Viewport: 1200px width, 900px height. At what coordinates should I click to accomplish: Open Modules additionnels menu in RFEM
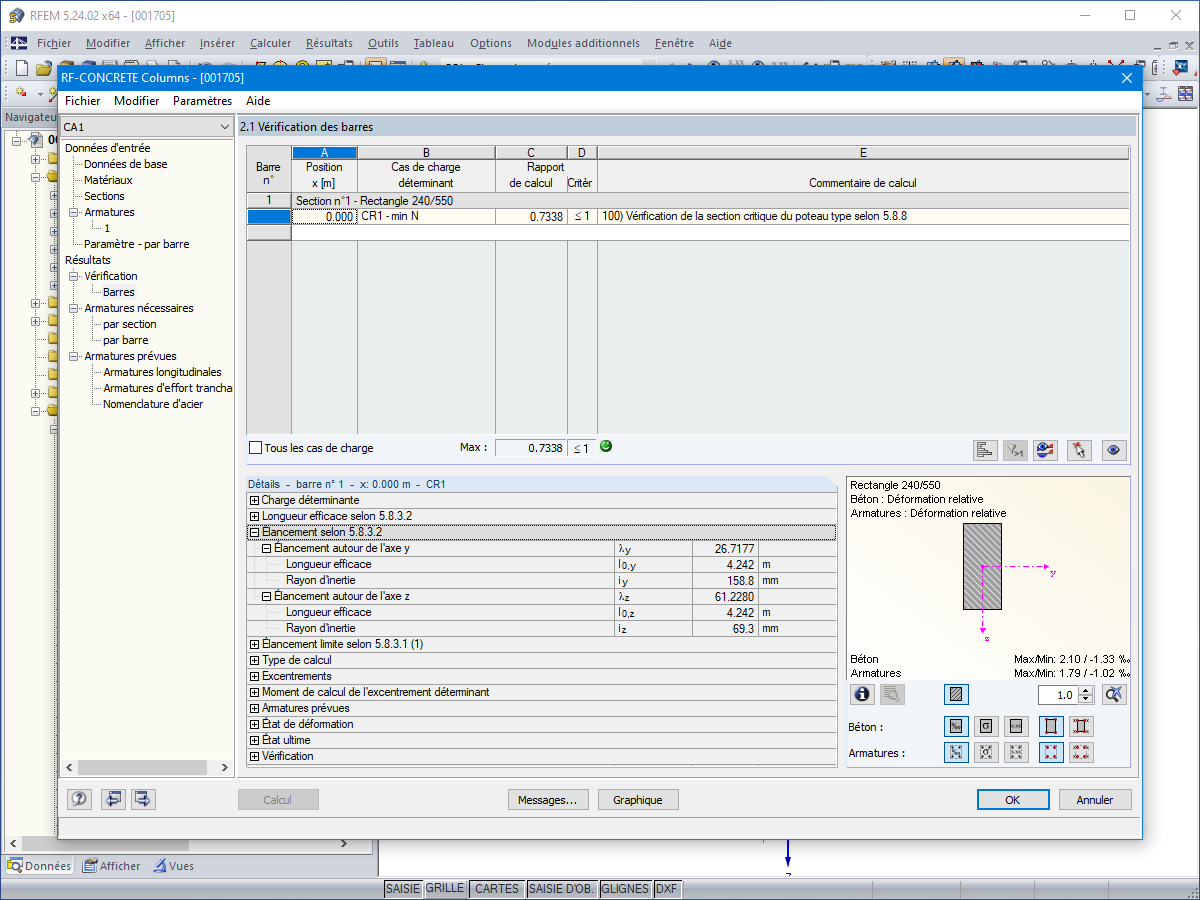(583, 43)
